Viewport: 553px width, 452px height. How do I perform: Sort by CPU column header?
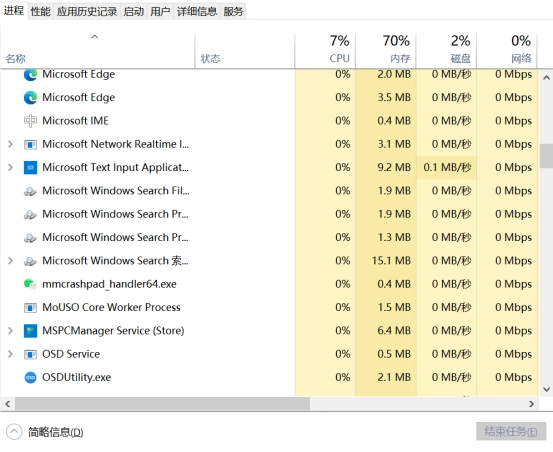(x=325, y=50)
